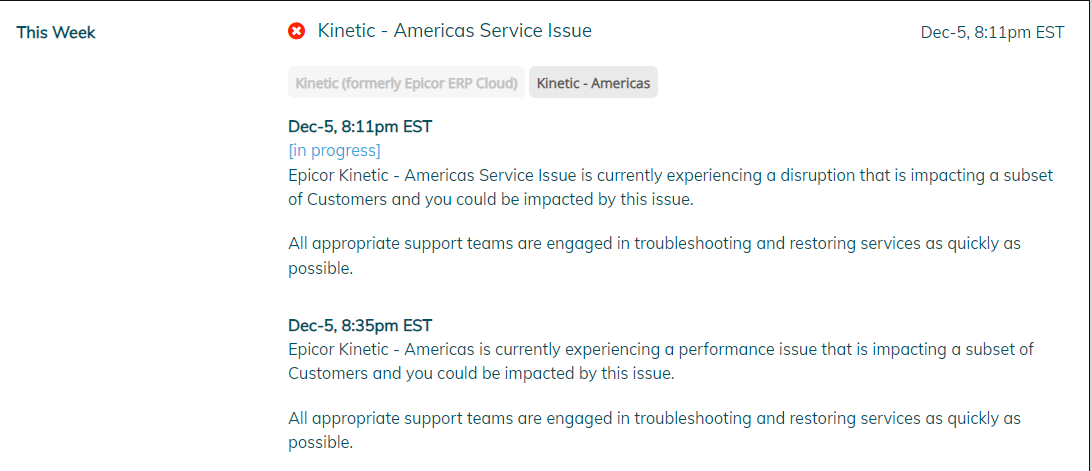Open the Kinetic - Americas Service Issue title
The width and height of the screenshot is (1092, 471).
[454, 31]
